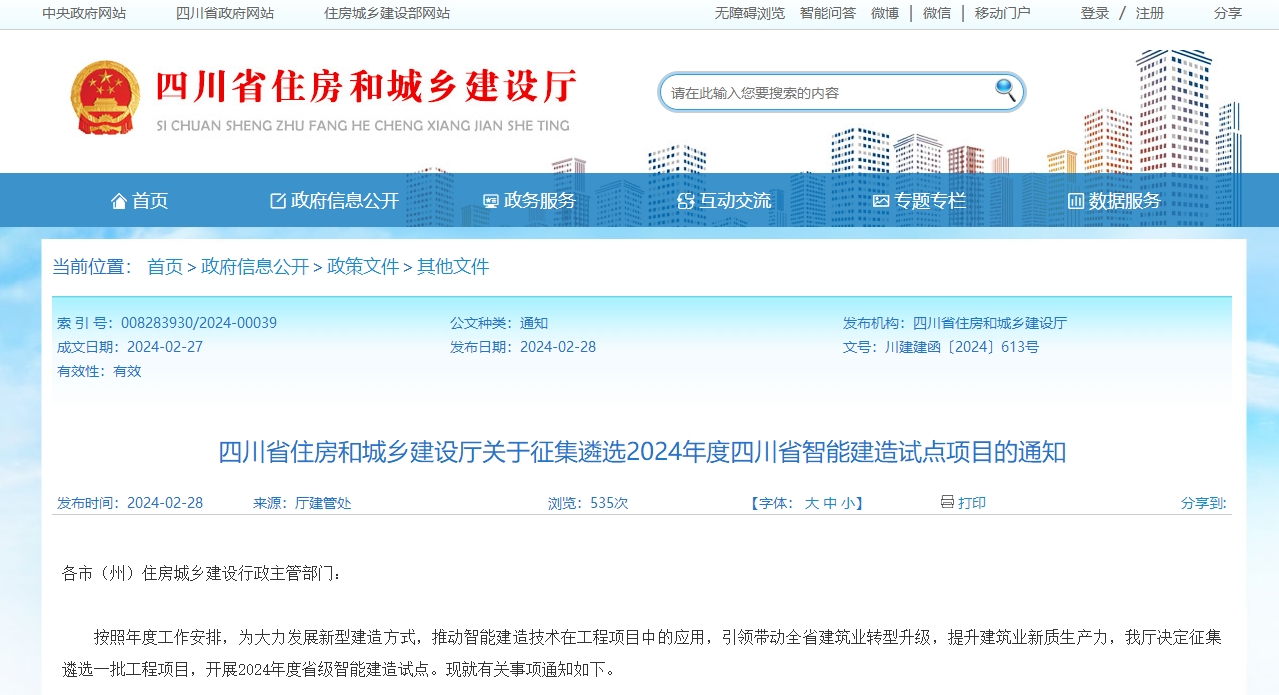
Task: Select the home icon in navigation bar
Action: tap(118, 200)
